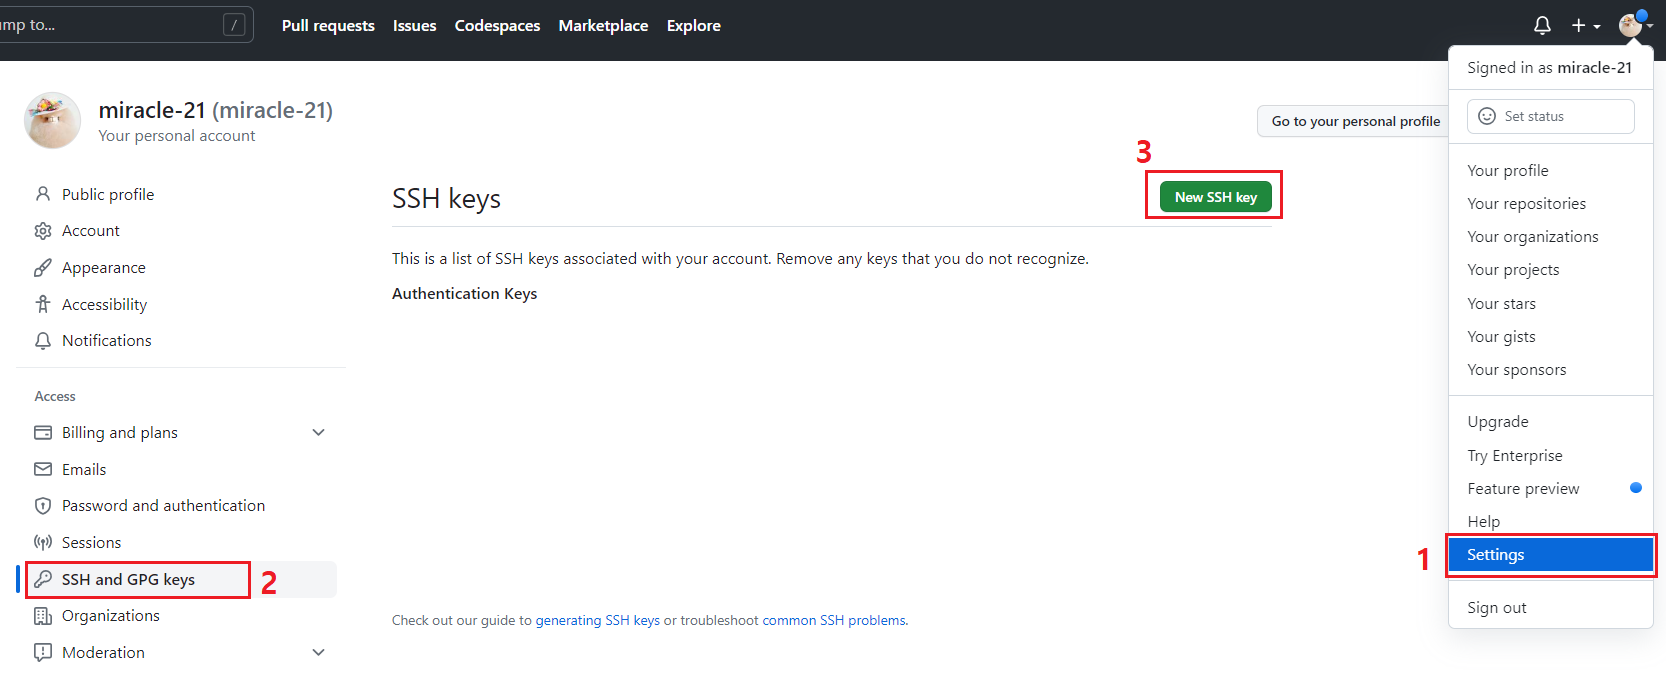Click the broadcast icon beside Sessions
Image resolution: width=1666 pixels, height=673 pixels.
click(x=43, y=542)
